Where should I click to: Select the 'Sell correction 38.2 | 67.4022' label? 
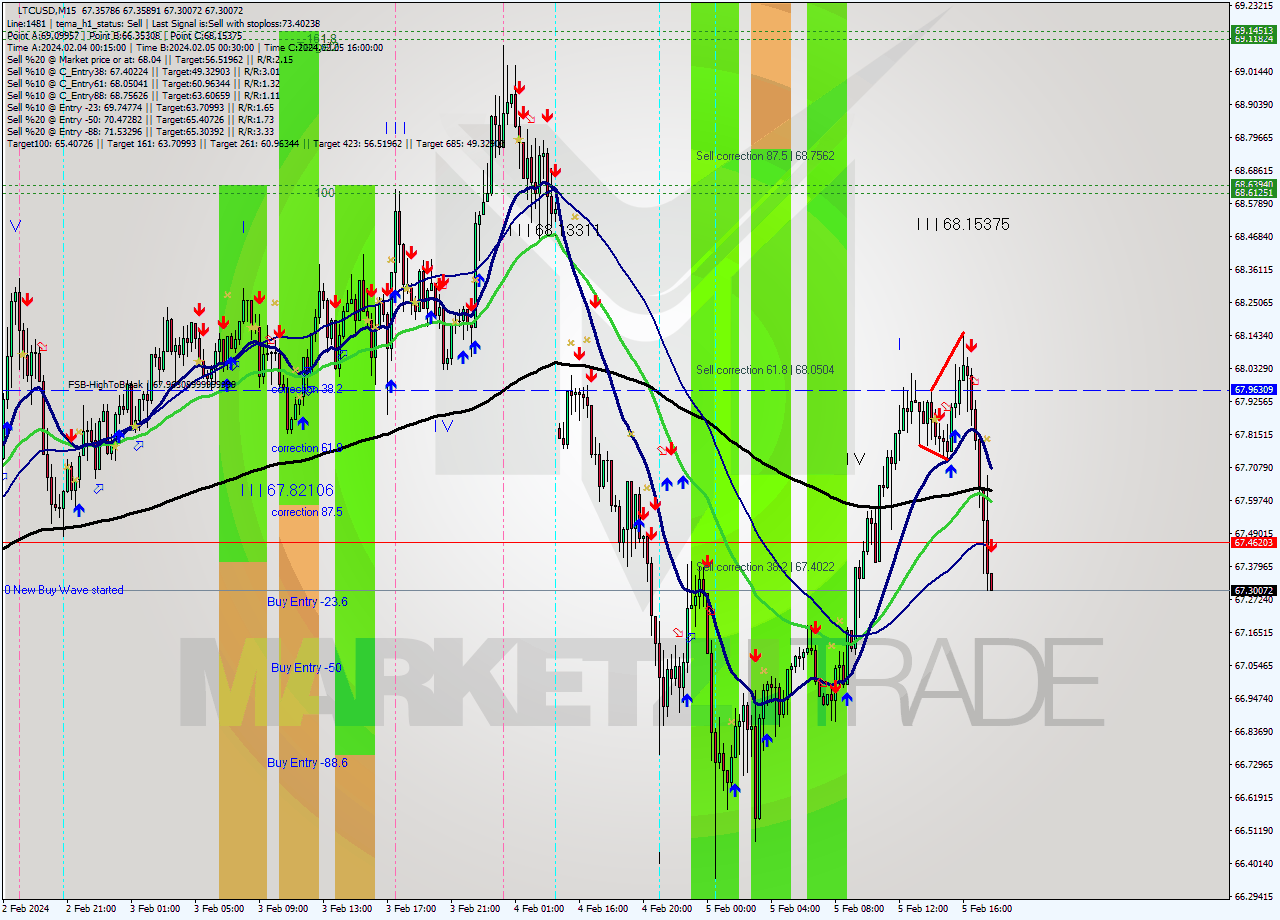click(765, 567)
